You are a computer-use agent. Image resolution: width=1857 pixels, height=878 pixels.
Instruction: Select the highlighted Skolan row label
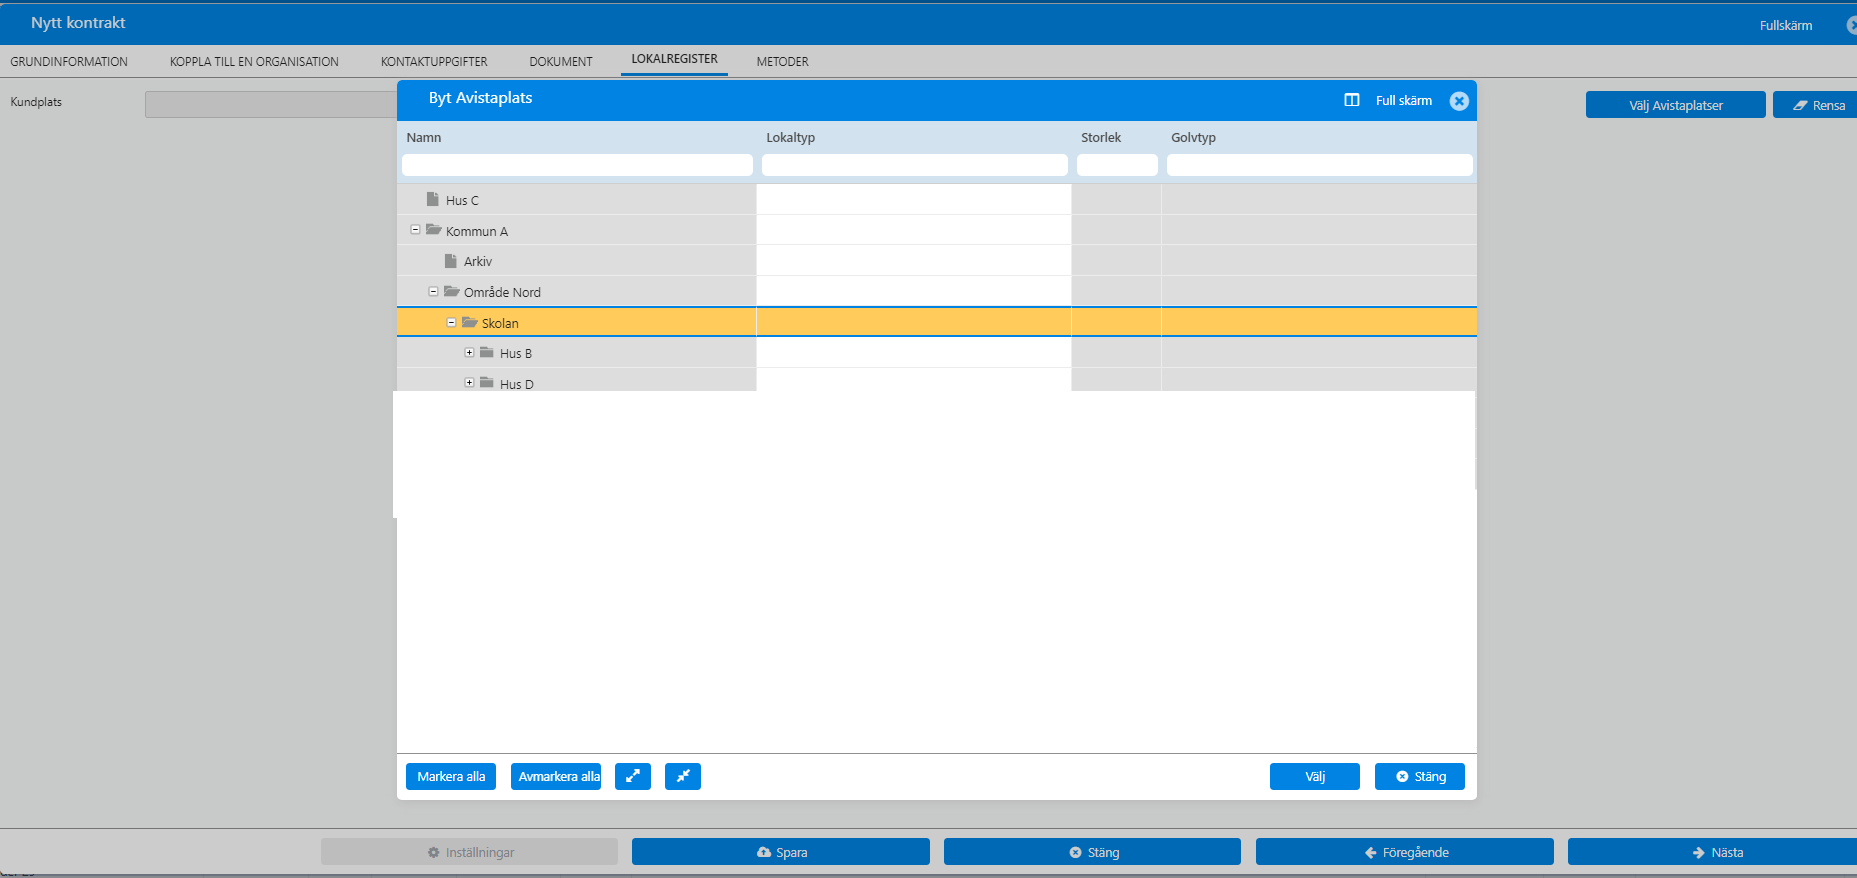[x=500, y=323]
